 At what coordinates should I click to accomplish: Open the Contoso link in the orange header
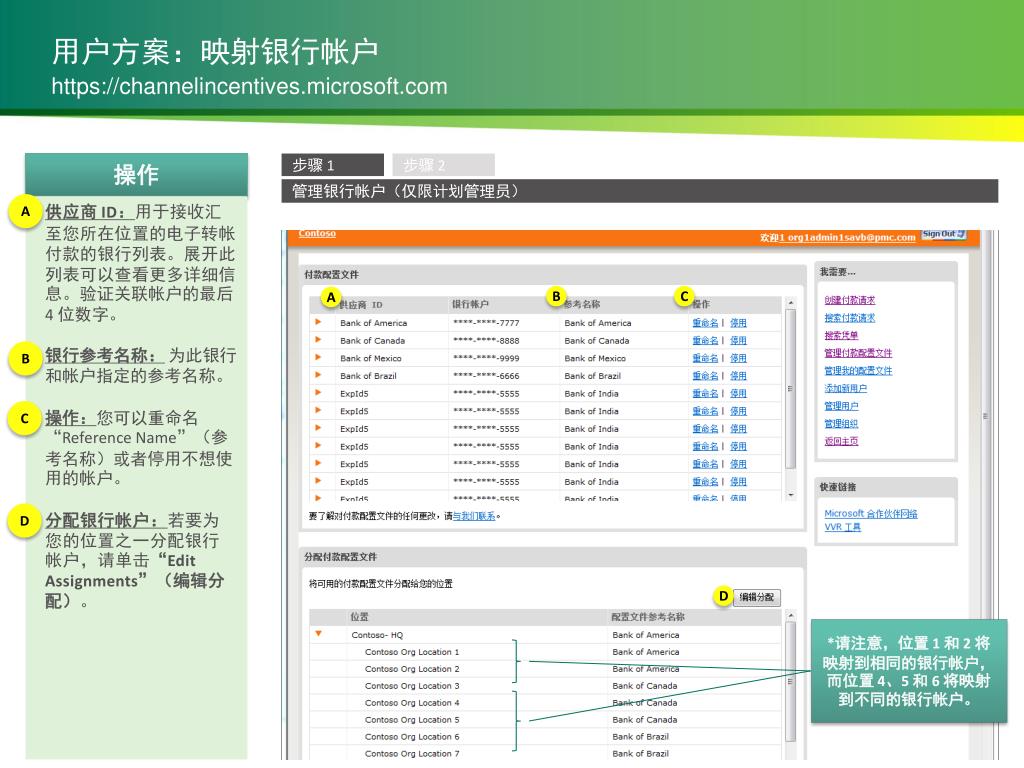317,234
